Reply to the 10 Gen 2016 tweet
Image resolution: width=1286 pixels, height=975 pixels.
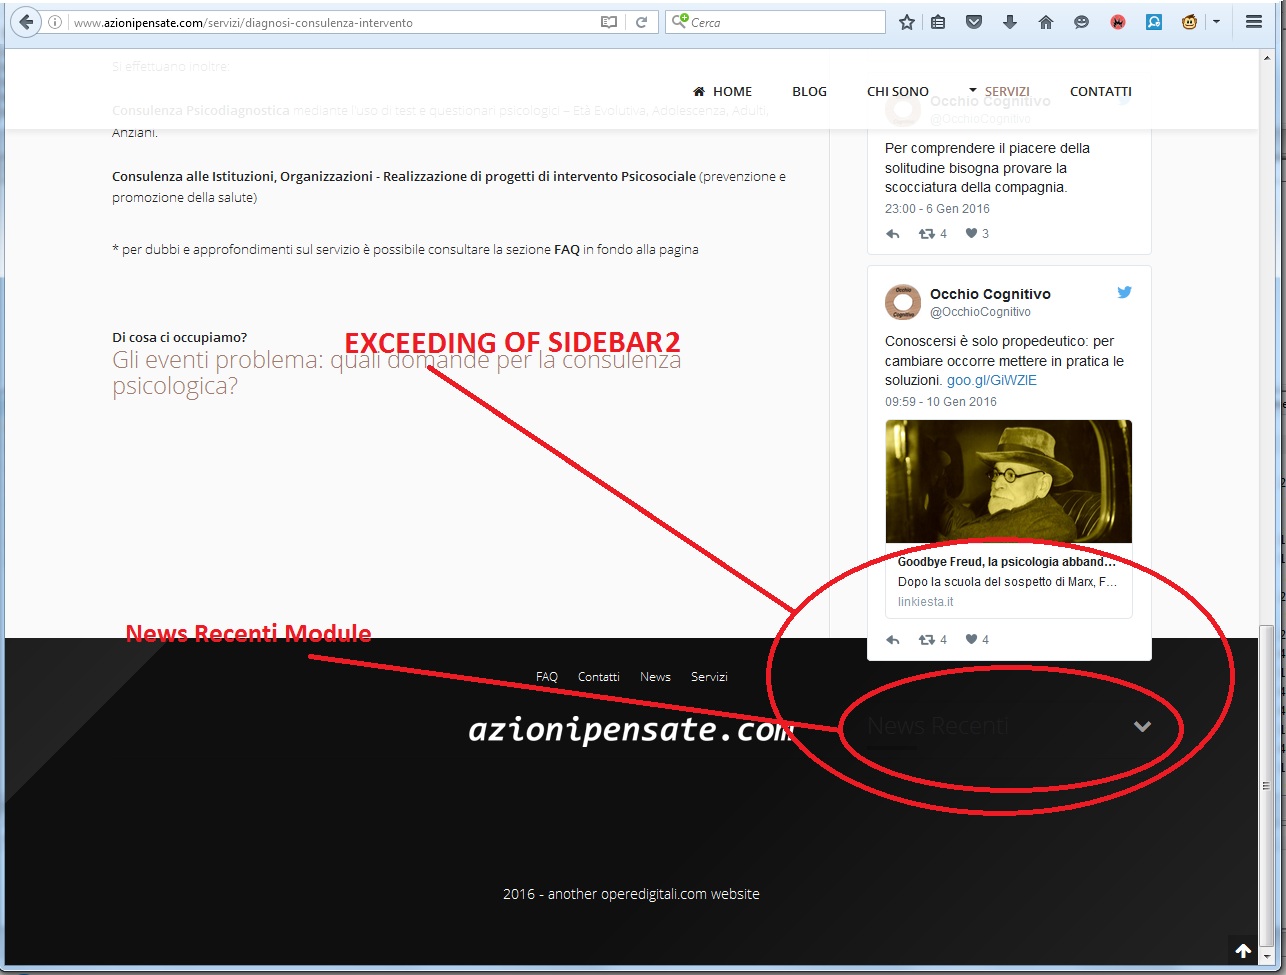tap(893, 640)
